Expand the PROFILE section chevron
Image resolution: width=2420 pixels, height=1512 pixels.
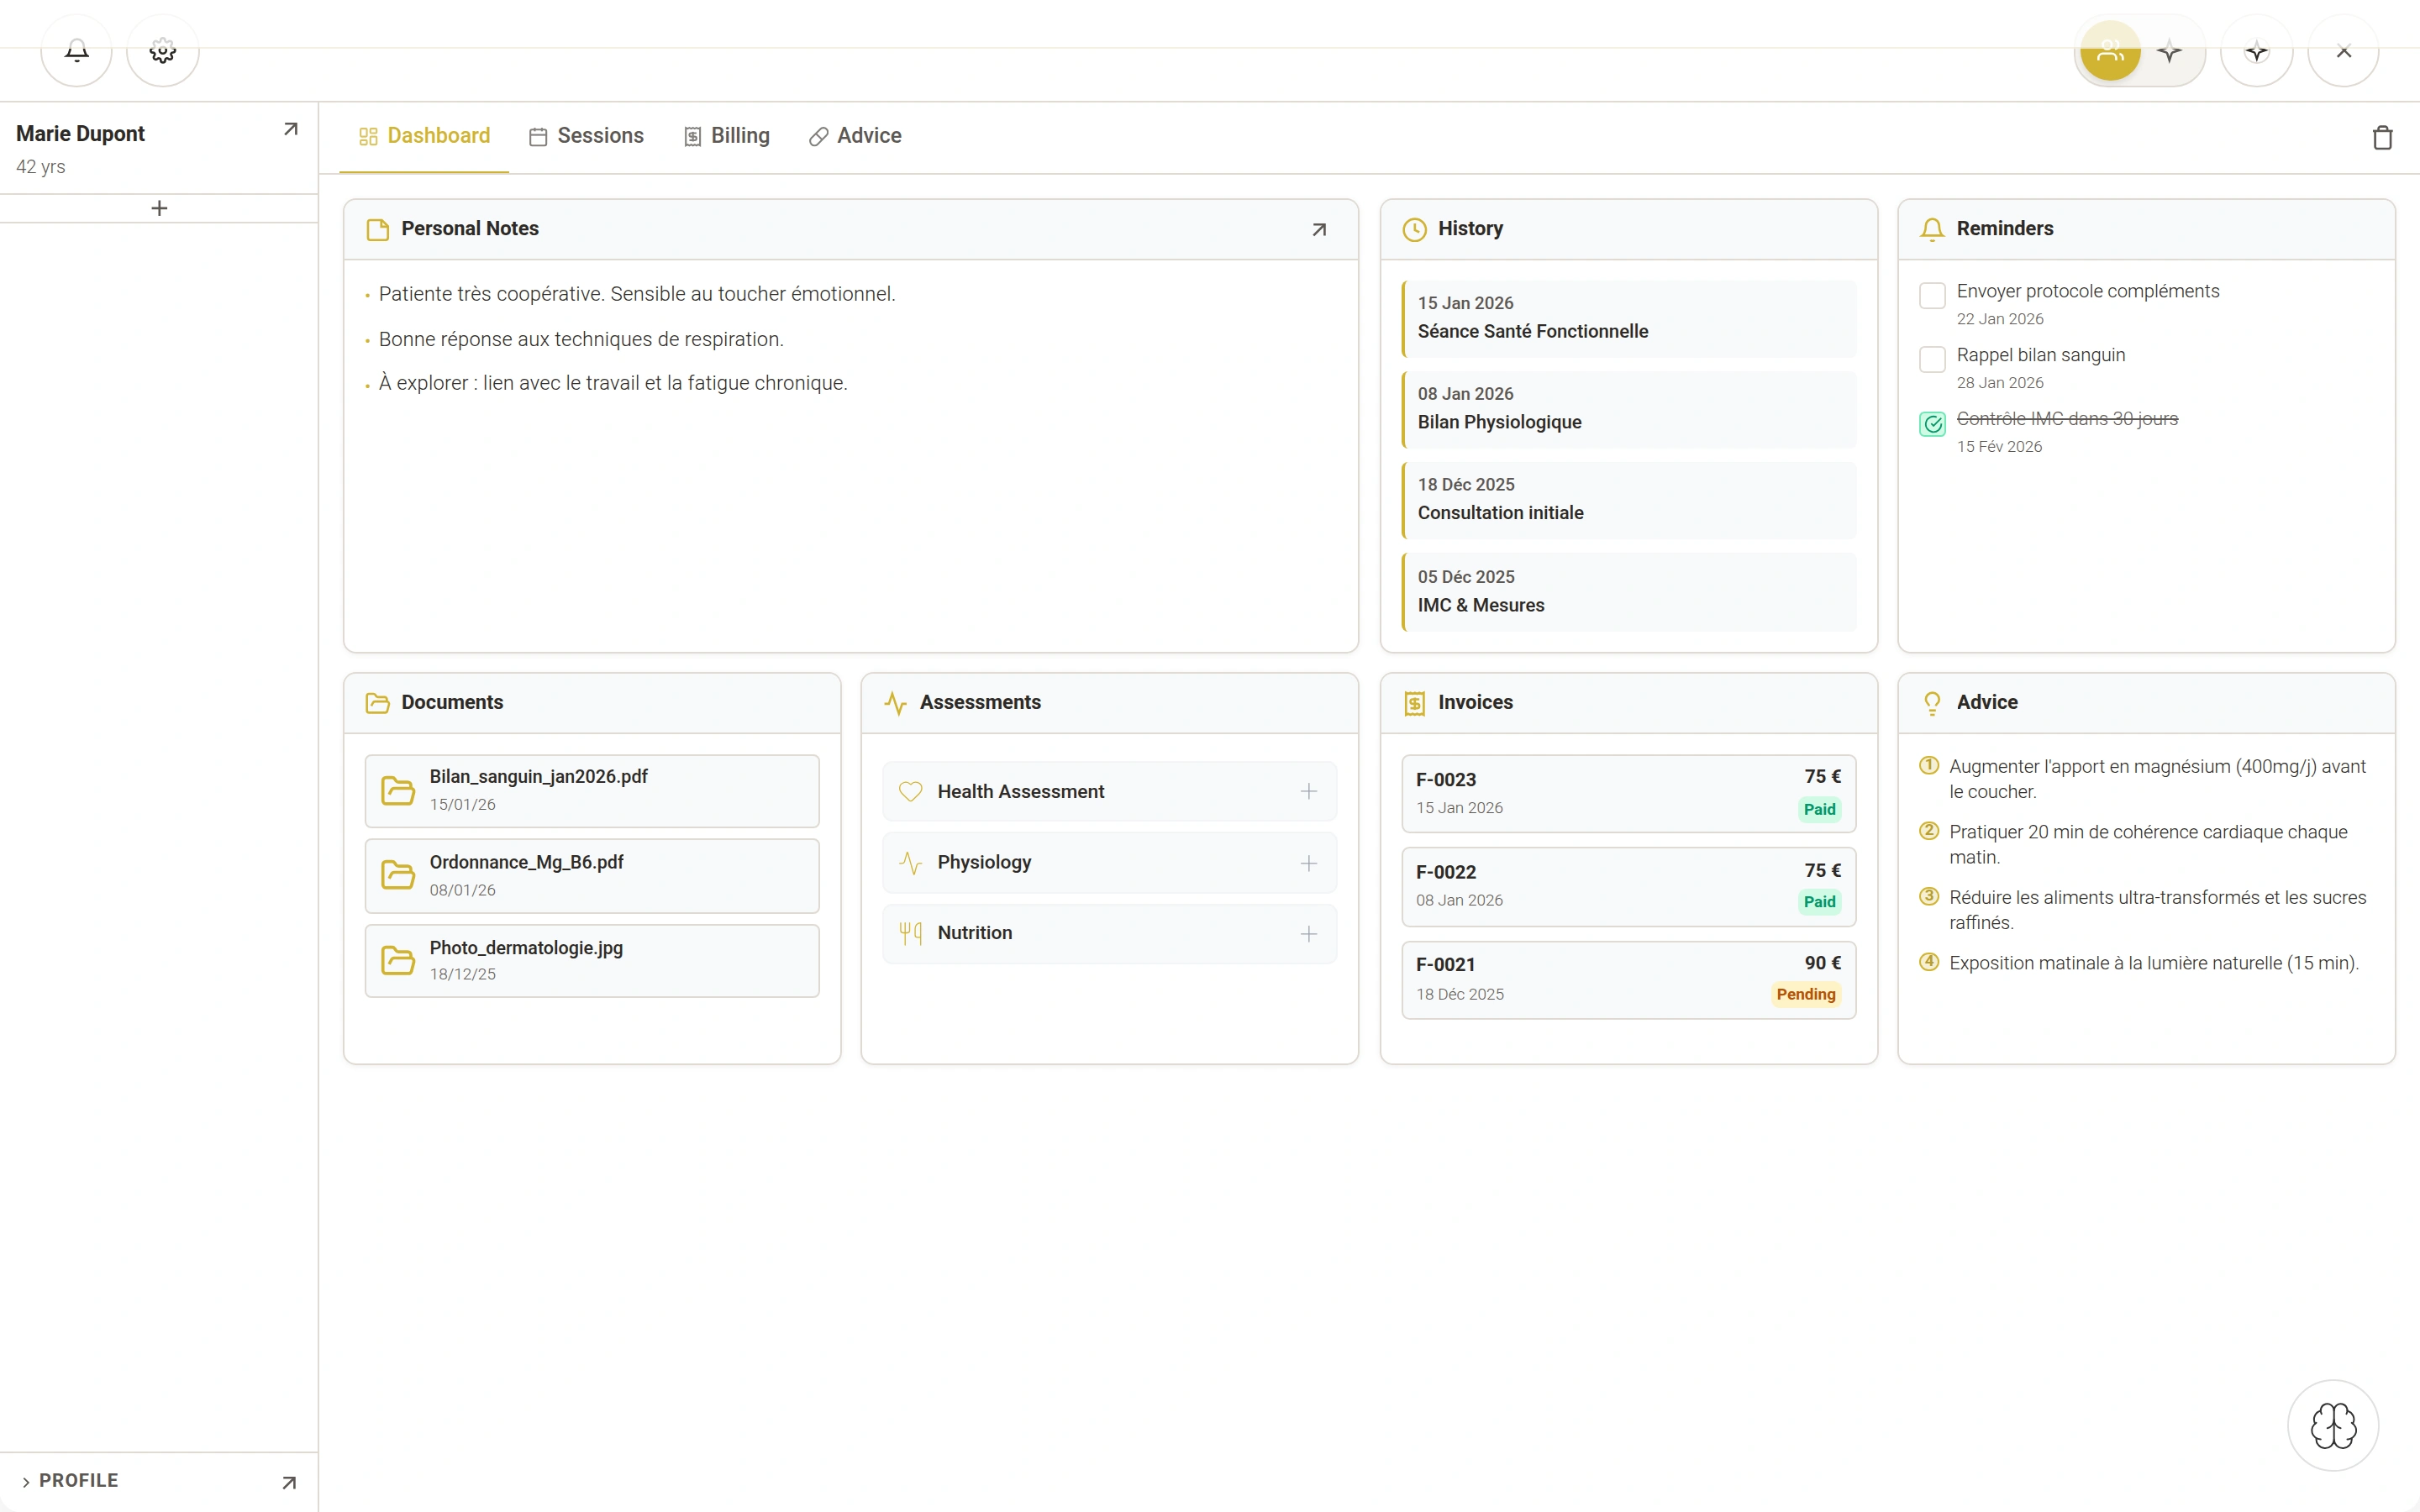point(26,1482)
